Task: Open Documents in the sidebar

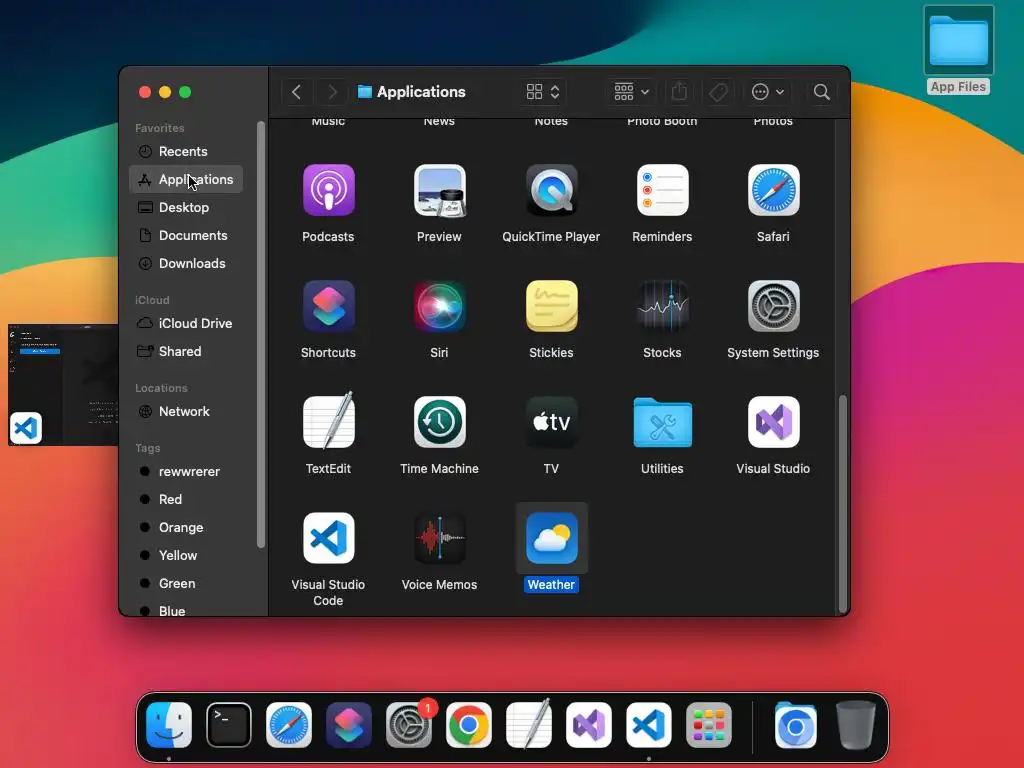Action: [x=186, y=236]
